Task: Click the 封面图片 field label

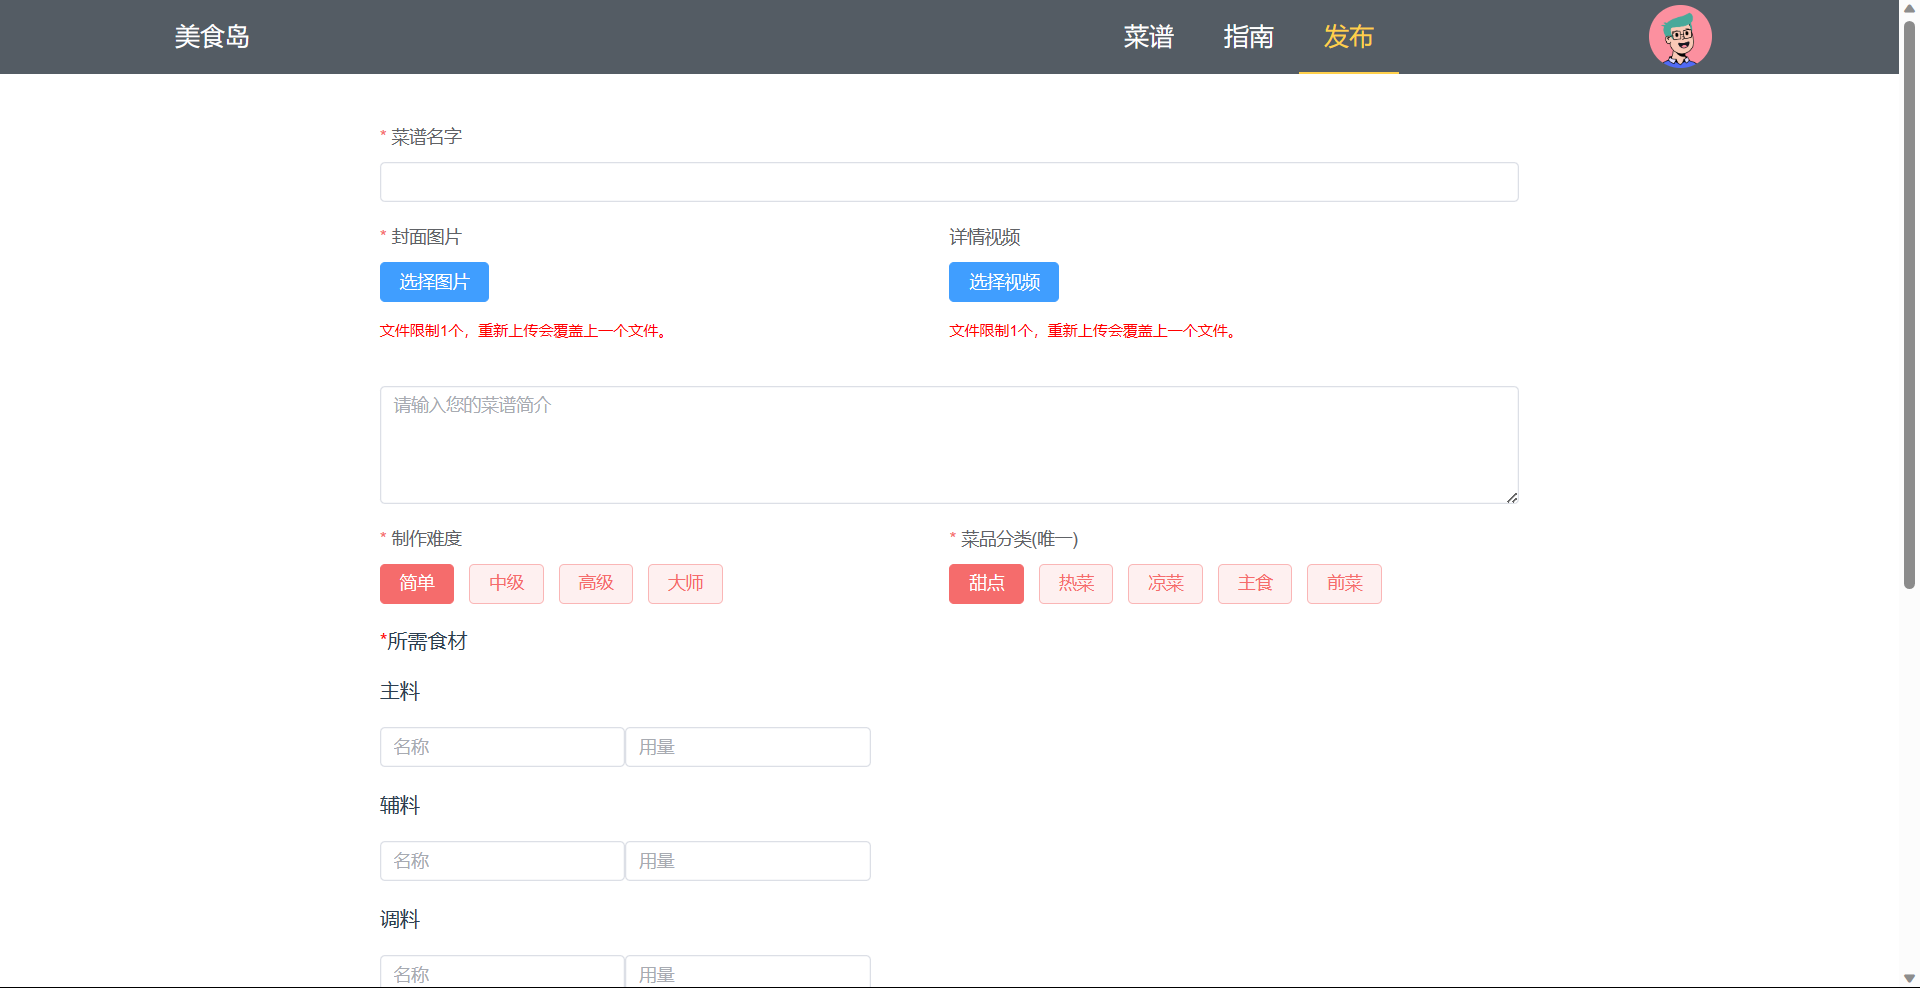Action: (x=426, y=237)
